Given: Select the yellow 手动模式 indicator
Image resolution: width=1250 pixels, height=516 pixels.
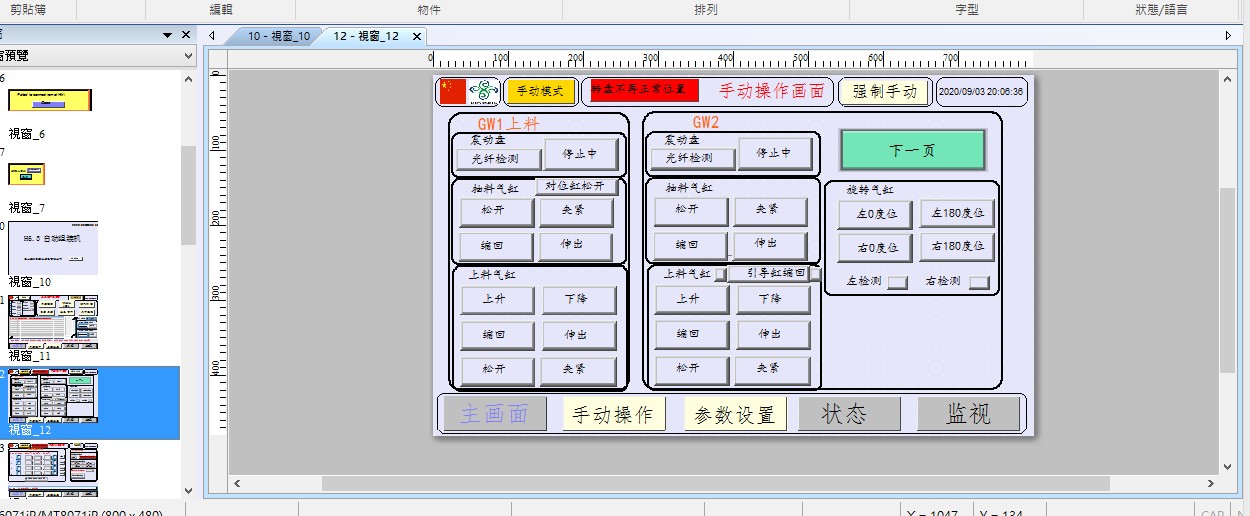Looking at the screenshot, I should point(541,91).
